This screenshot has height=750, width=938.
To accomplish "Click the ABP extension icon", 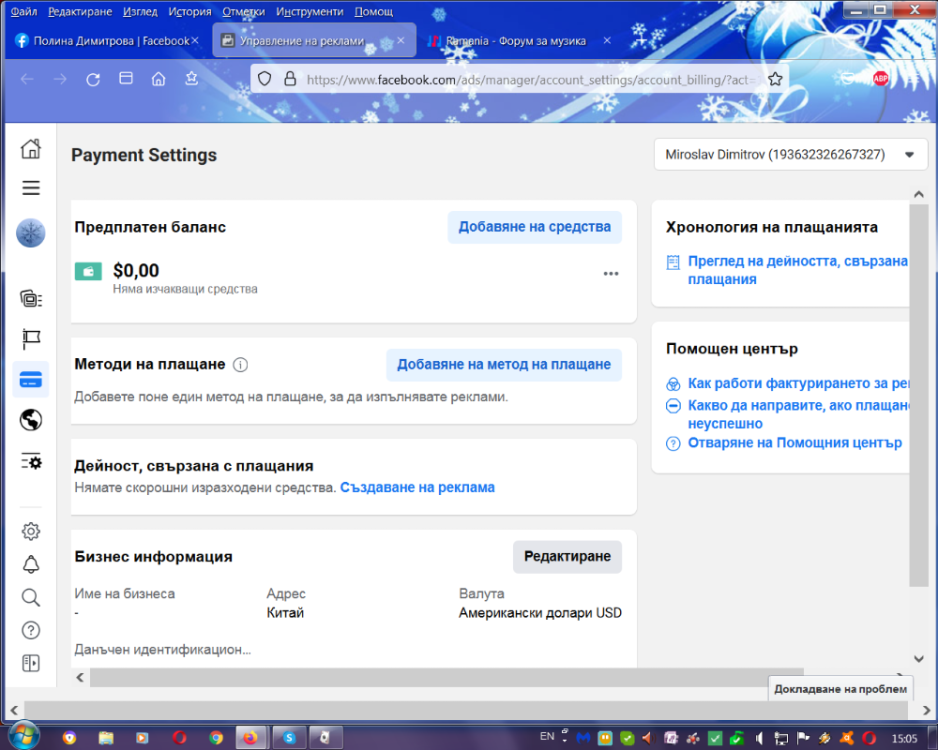I will point(880,78).
